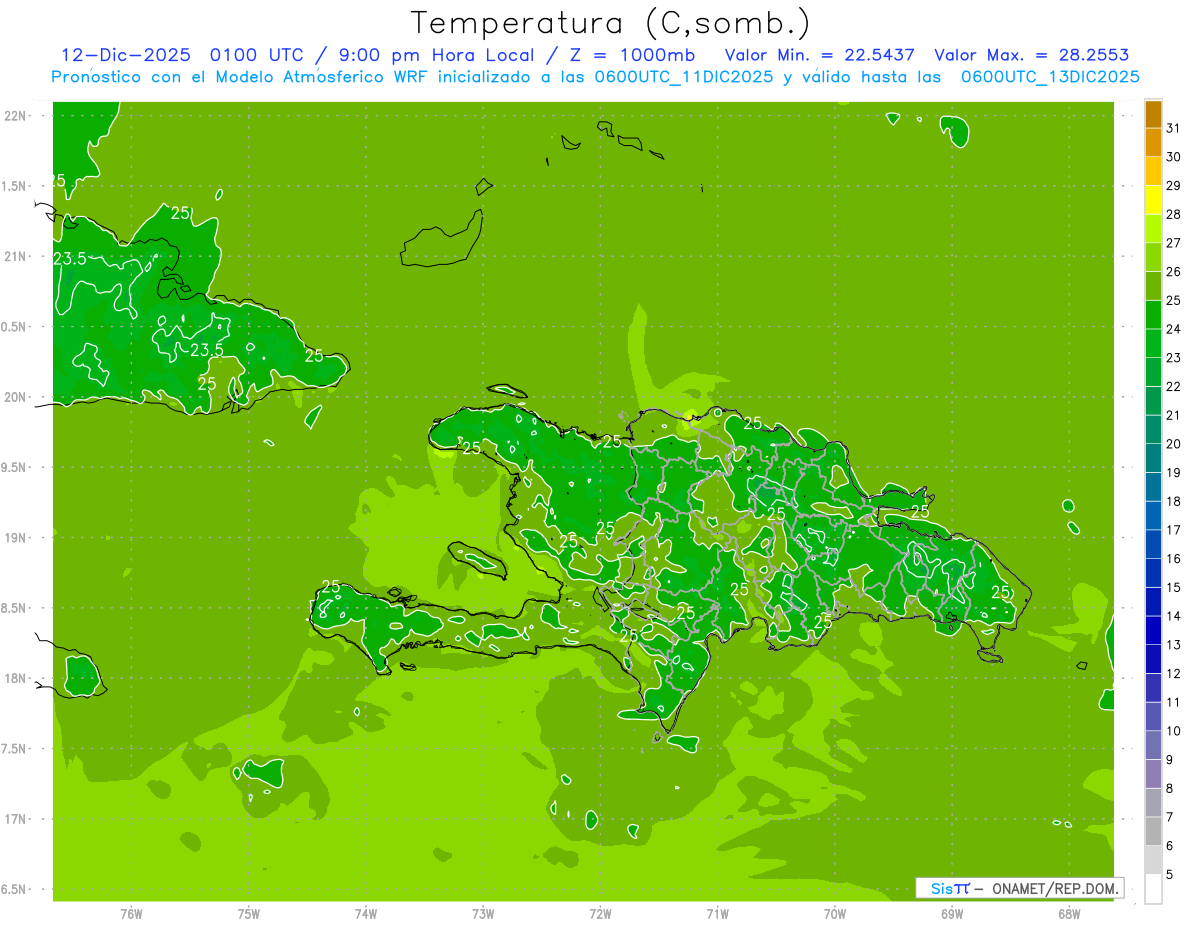Click the '29' colorbar label
Screen dimensions: 1200x927
coord(1173,186)
